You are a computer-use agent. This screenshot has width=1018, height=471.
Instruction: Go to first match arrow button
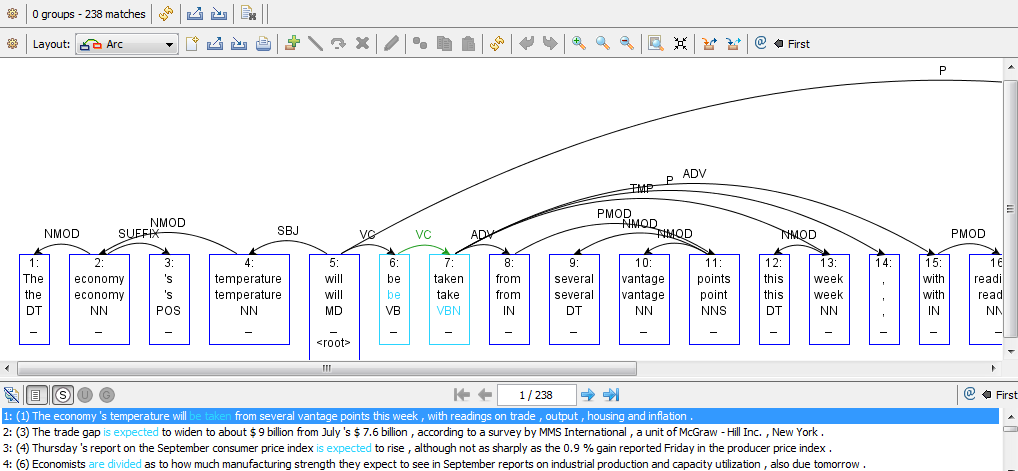click(x=462, y=394)
